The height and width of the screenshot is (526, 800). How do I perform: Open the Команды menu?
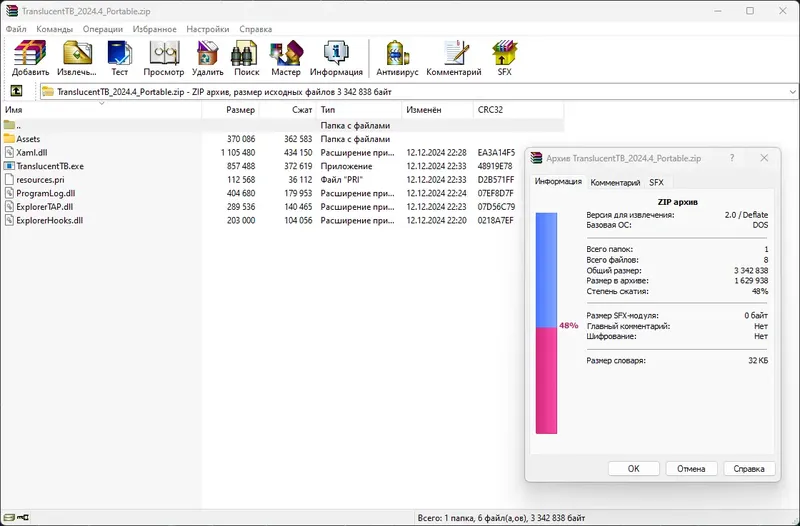click(55, 29)
